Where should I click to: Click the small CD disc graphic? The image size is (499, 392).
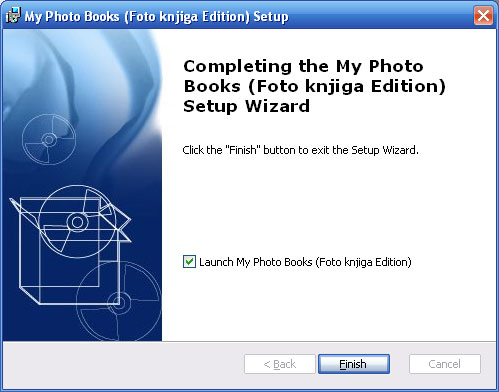[49, 139]
